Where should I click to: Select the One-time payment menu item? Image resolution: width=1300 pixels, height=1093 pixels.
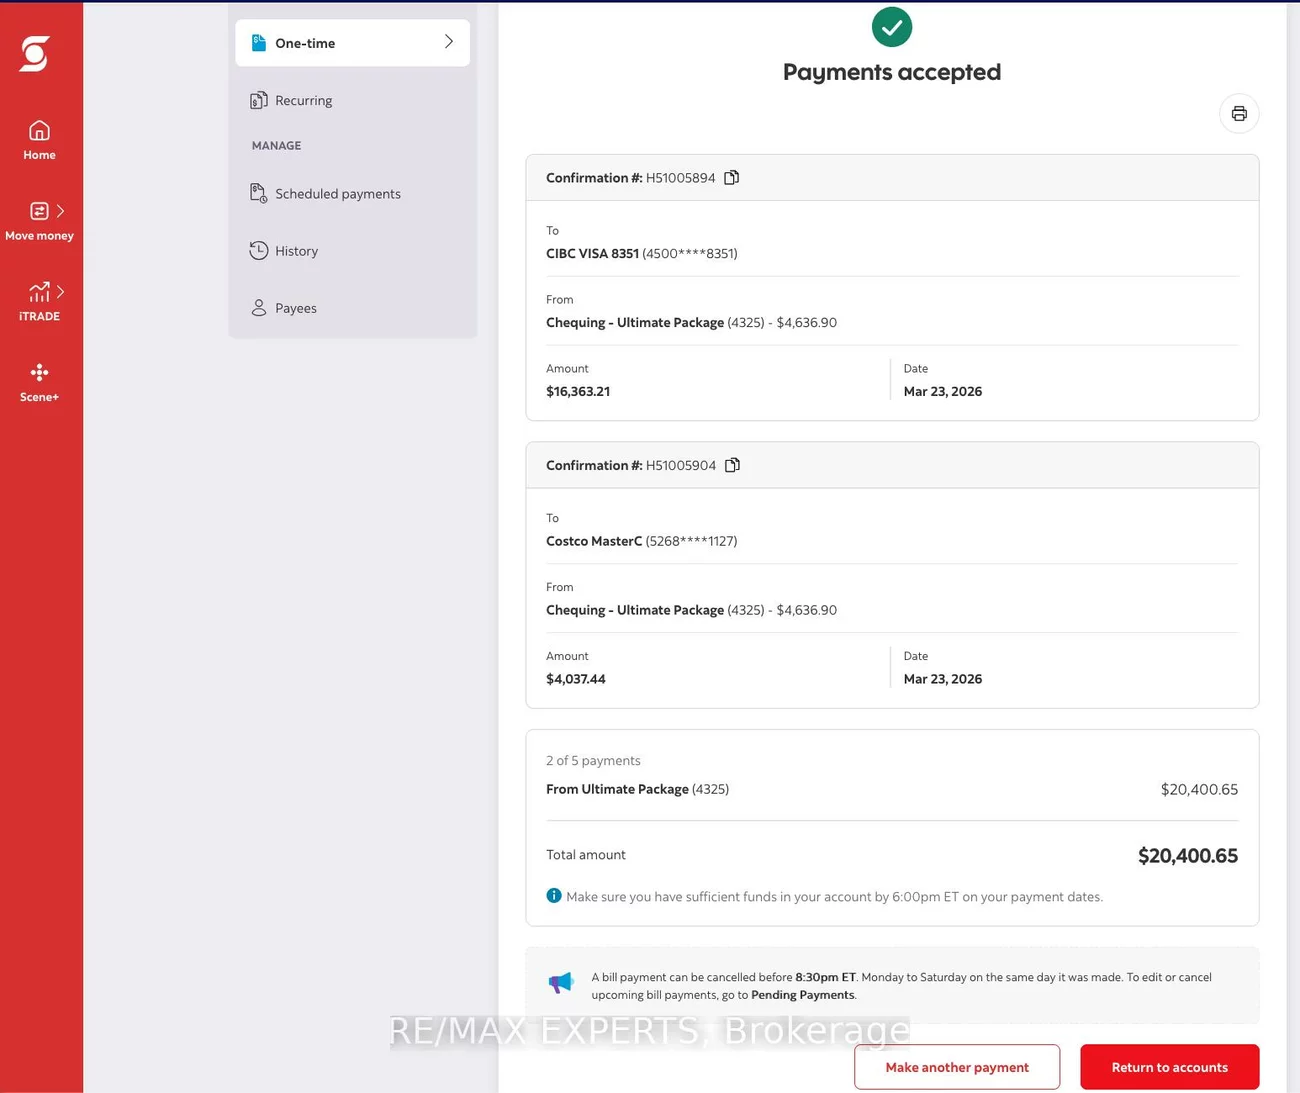pyautogui.click(x=305, y=43)
